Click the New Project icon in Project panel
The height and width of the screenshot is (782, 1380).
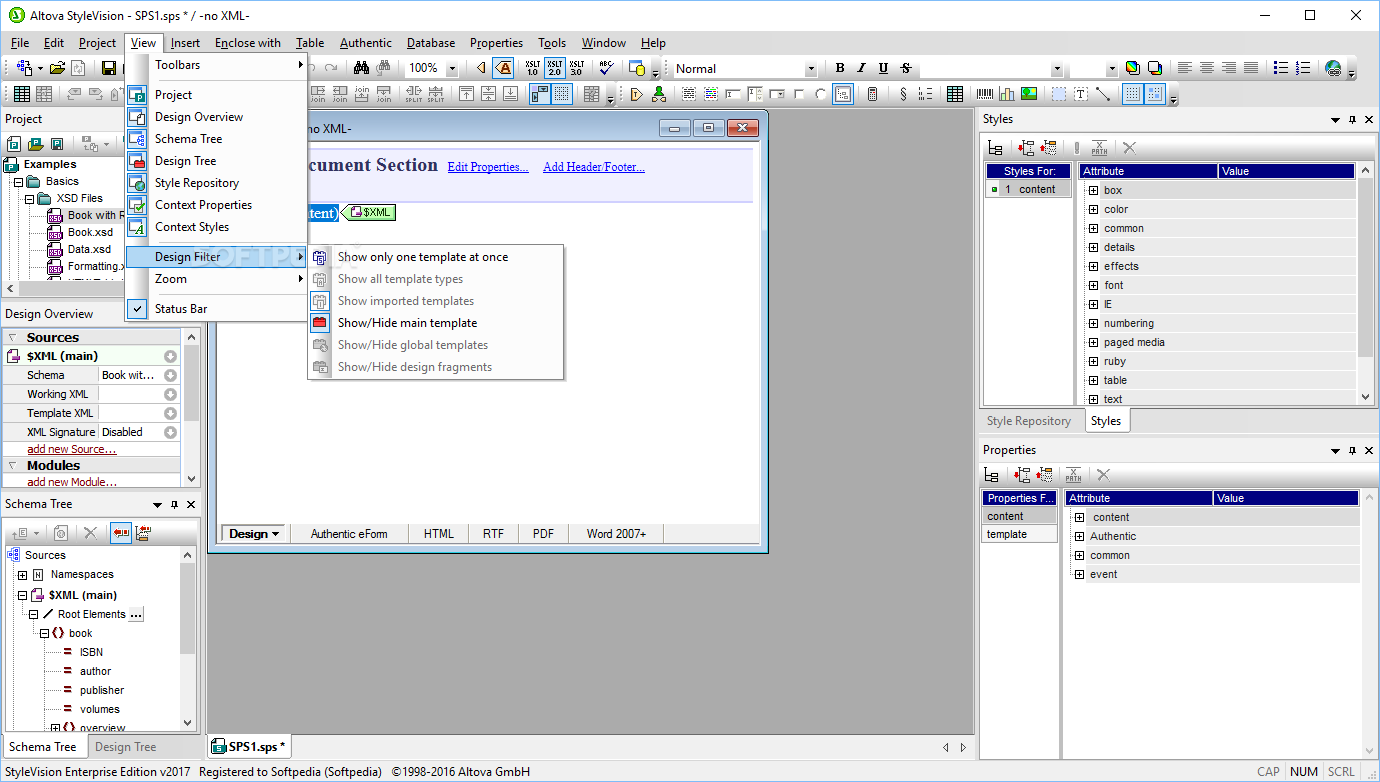tap(13, 143)
